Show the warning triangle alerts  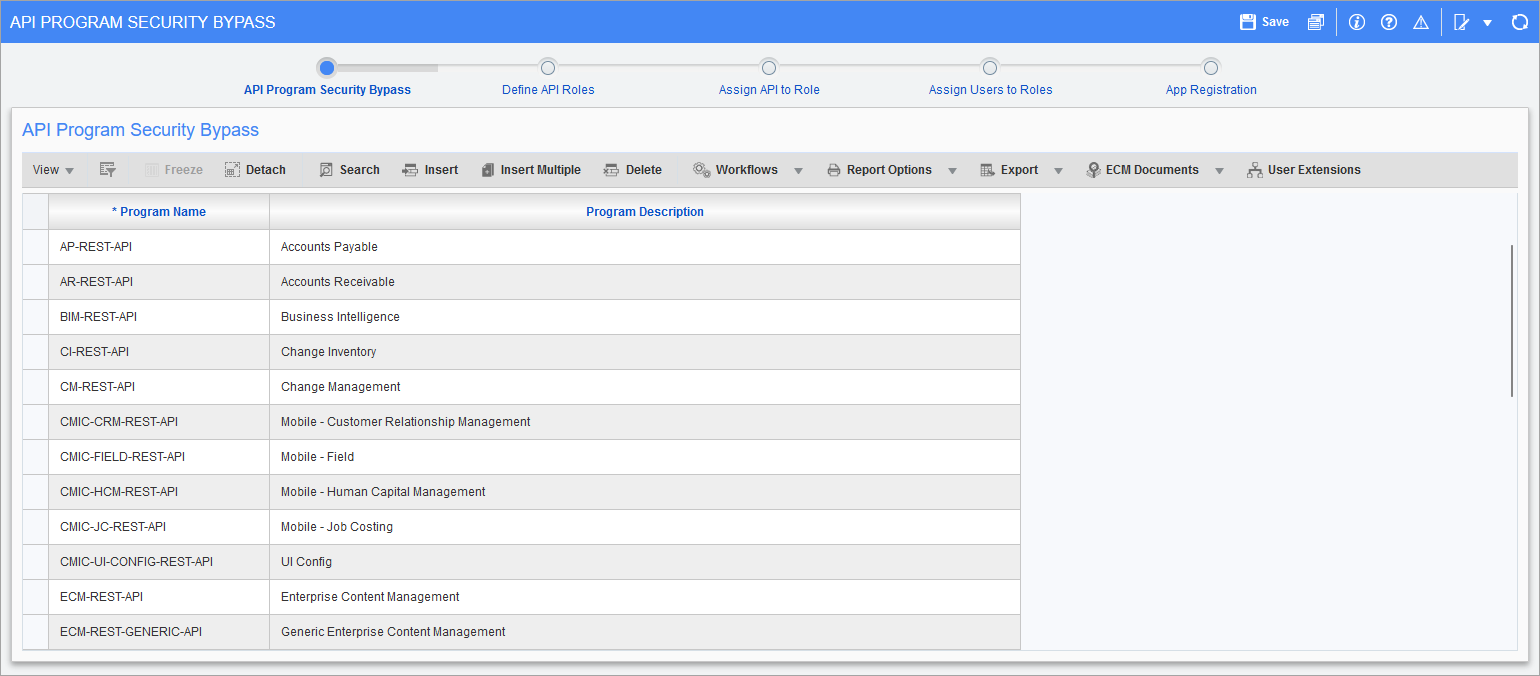1421,22
